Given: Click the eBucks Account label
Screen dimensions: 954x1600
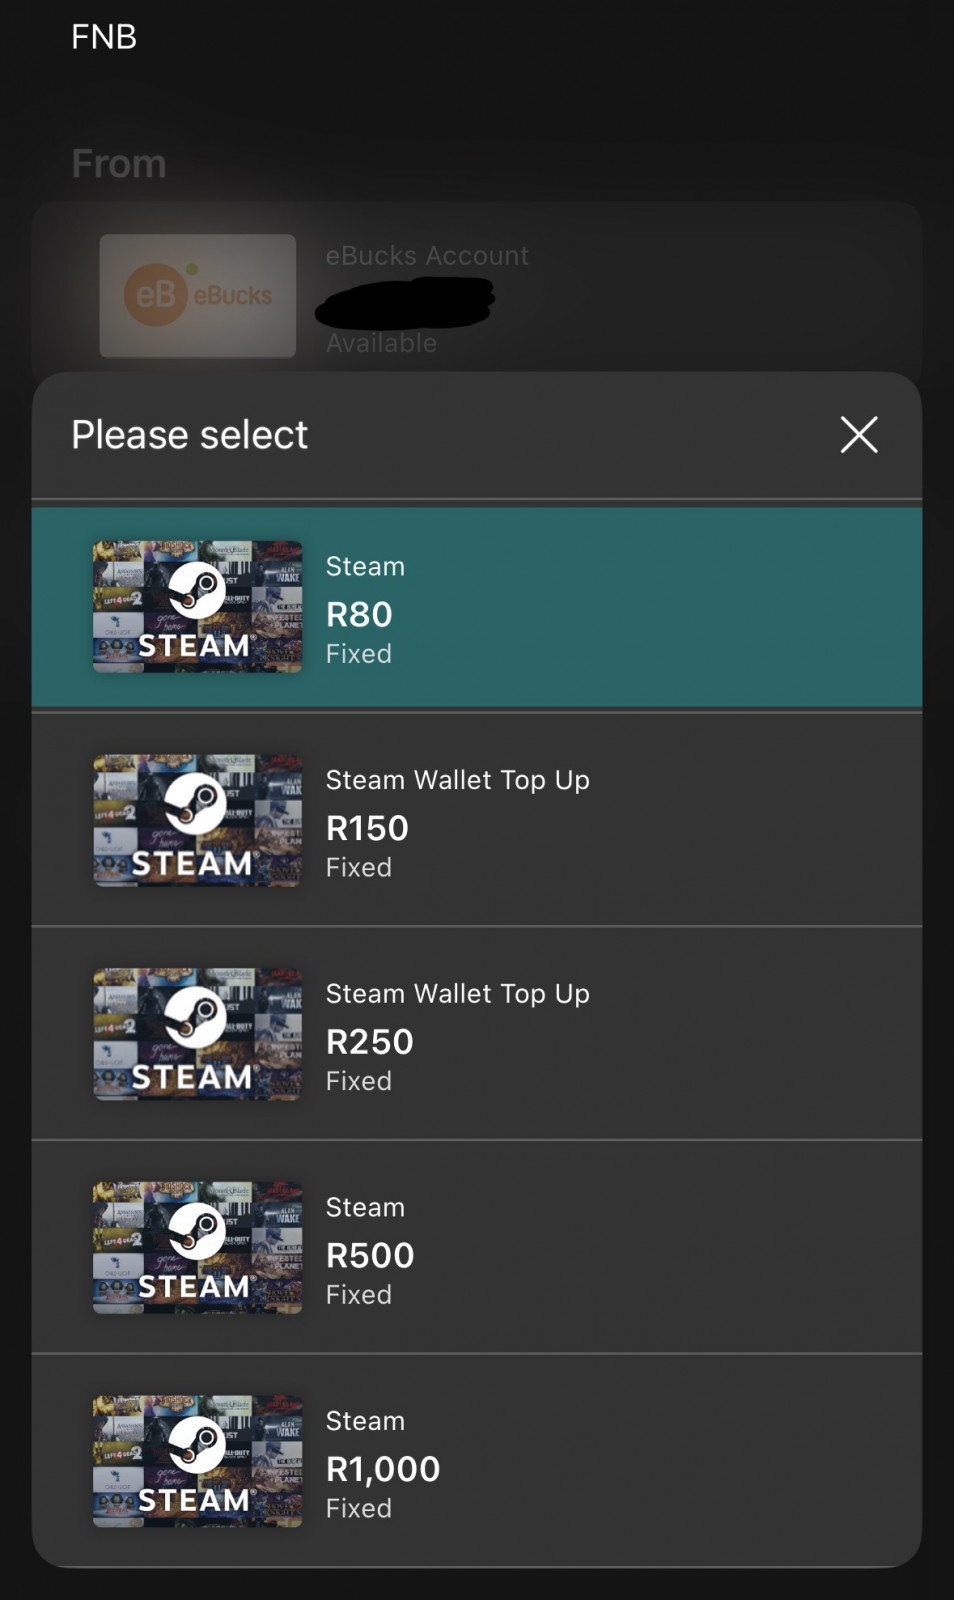Looking at the screenshot, I should [427, 256].
